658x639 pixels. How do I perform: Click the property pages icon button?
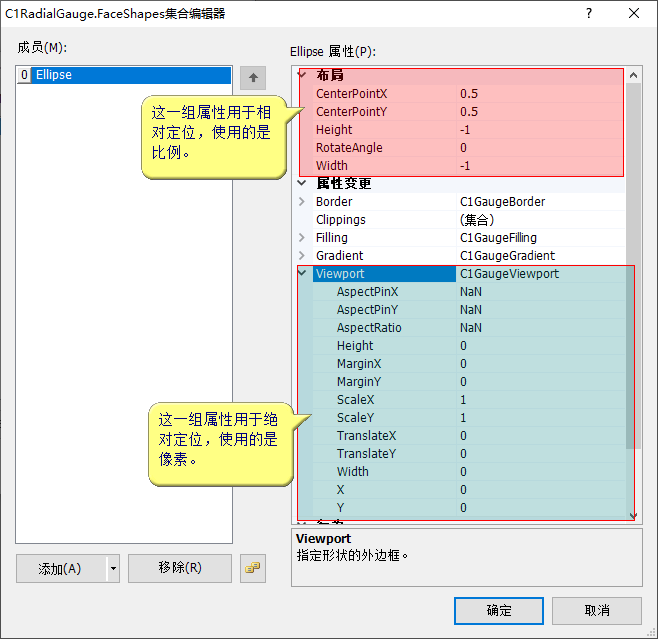253,568
